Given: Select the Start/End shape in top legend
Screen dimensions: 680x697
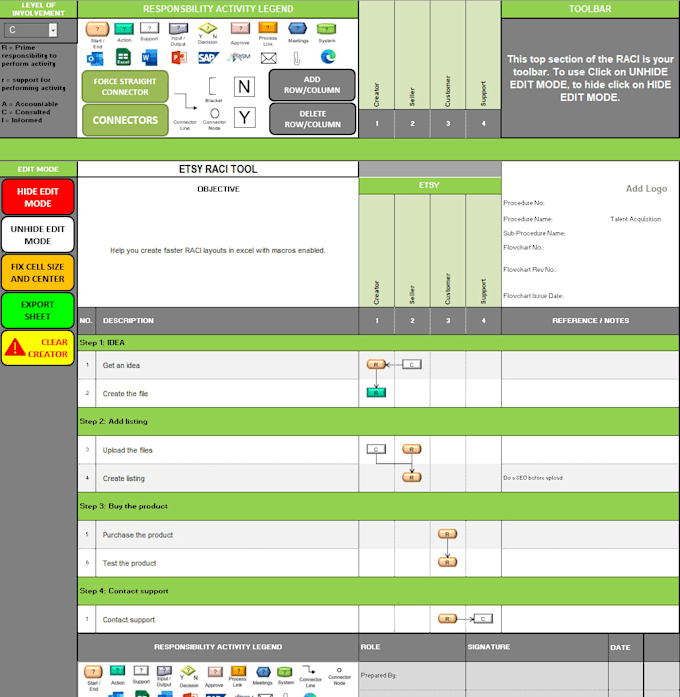Looking at the screenshot, I should tap(97, 29).
